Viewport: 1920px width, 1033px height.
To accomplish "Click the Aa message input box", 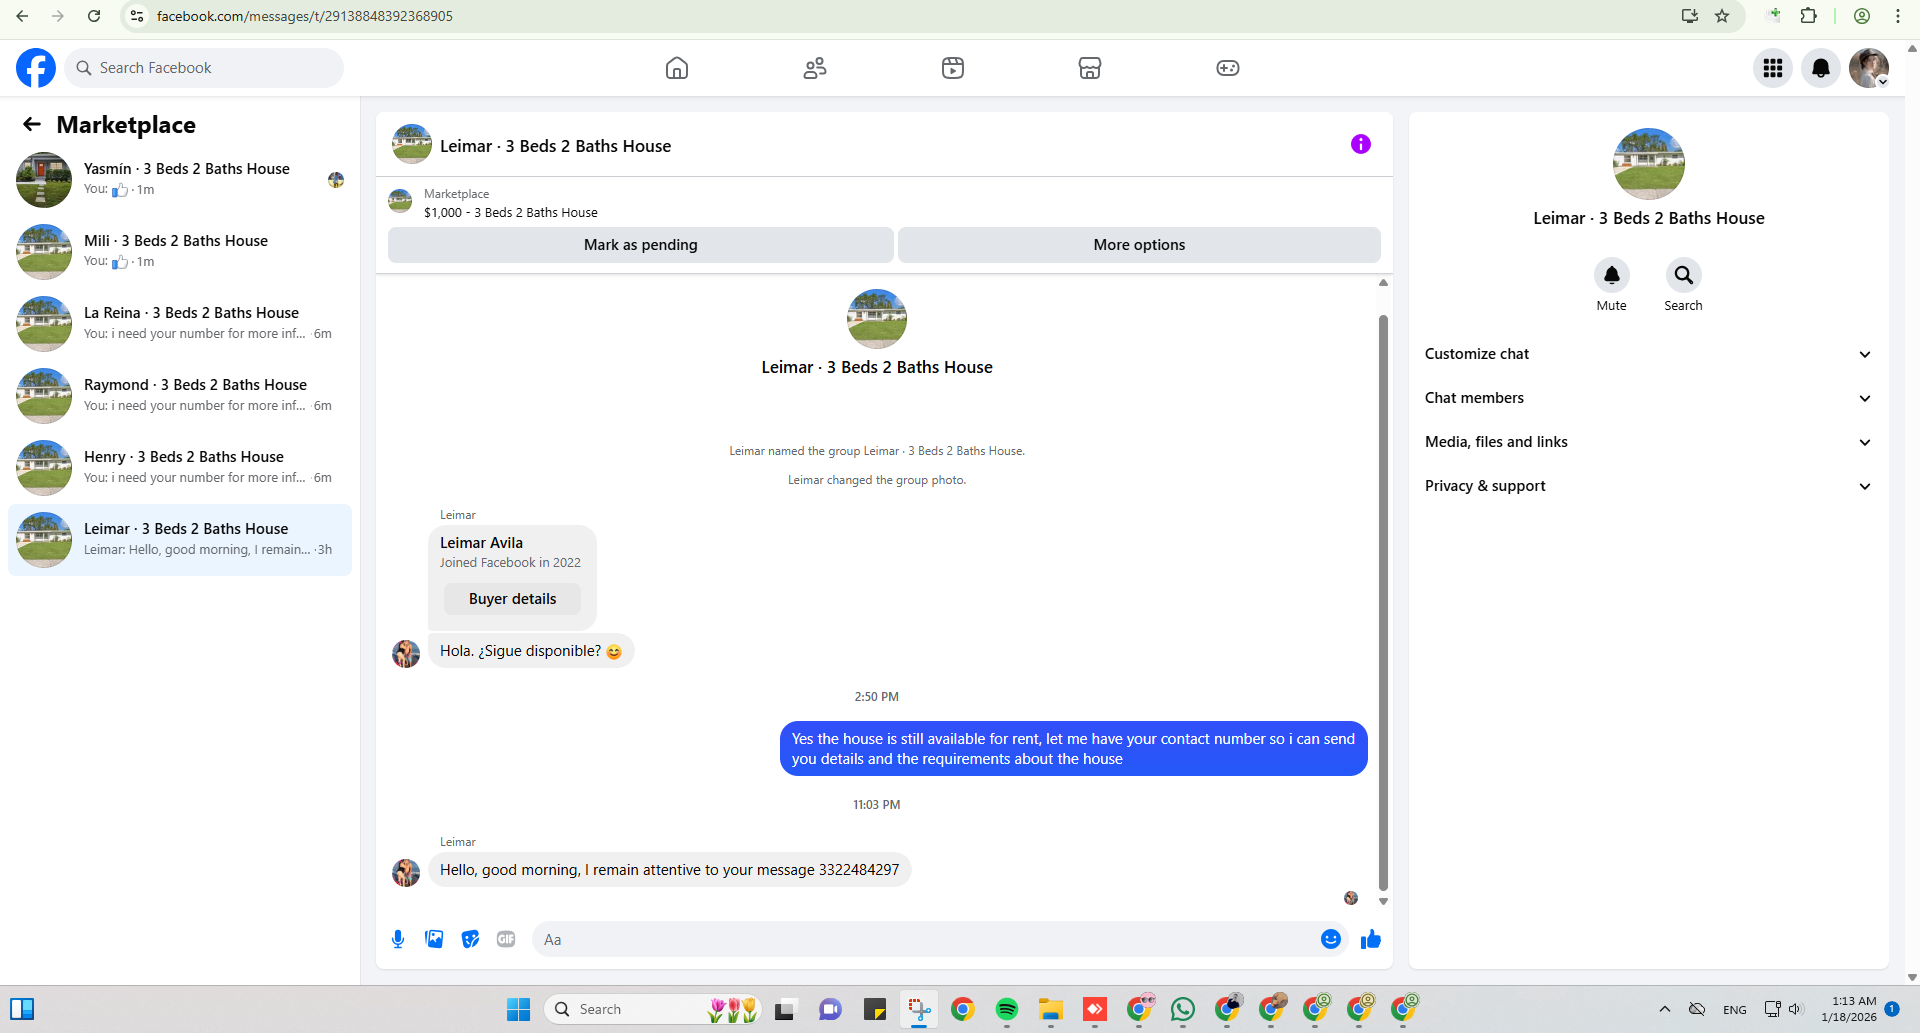I will click(925, 939).
